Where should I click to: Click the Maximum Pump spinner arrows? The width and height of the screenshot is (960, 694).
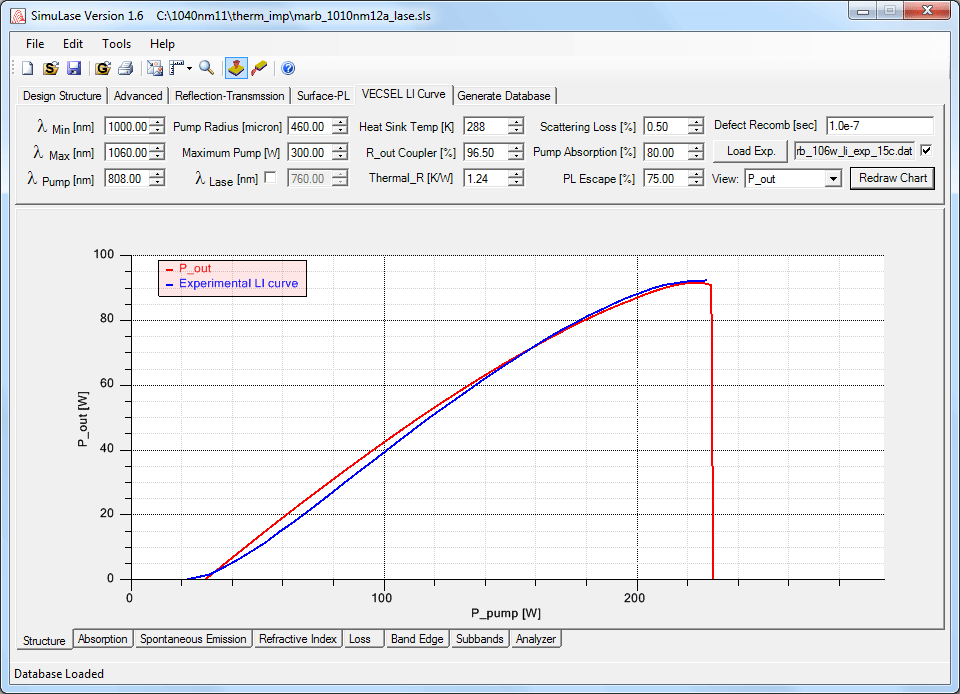pyautogui.click(x=340, y=152)
